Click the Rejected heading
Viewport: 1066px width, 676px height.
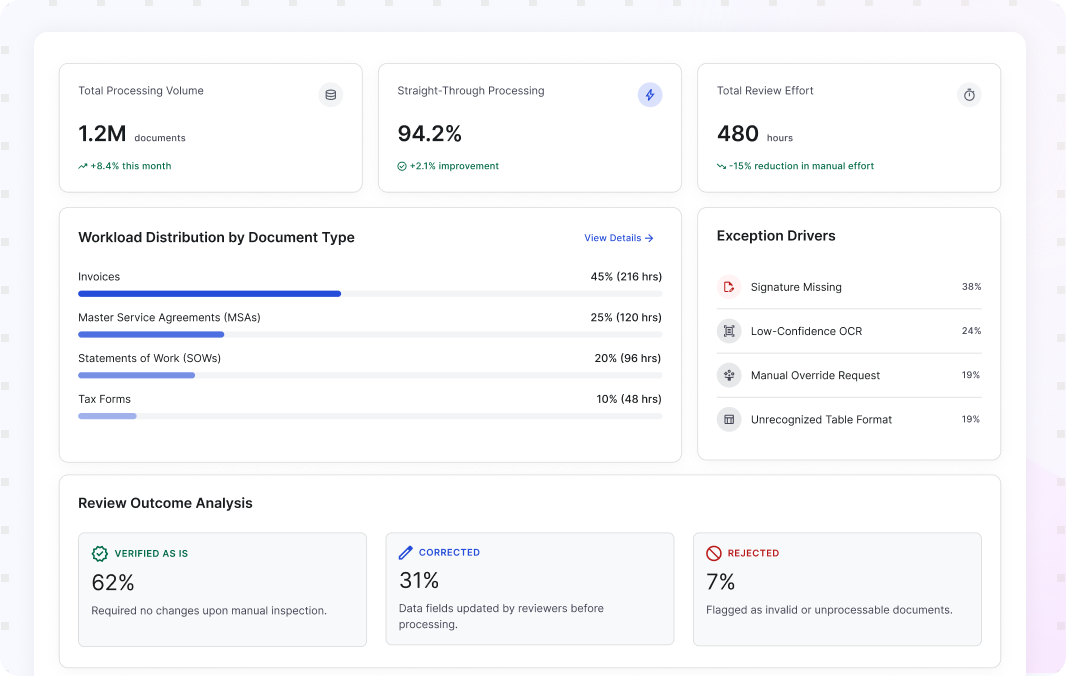click(753, 553)
